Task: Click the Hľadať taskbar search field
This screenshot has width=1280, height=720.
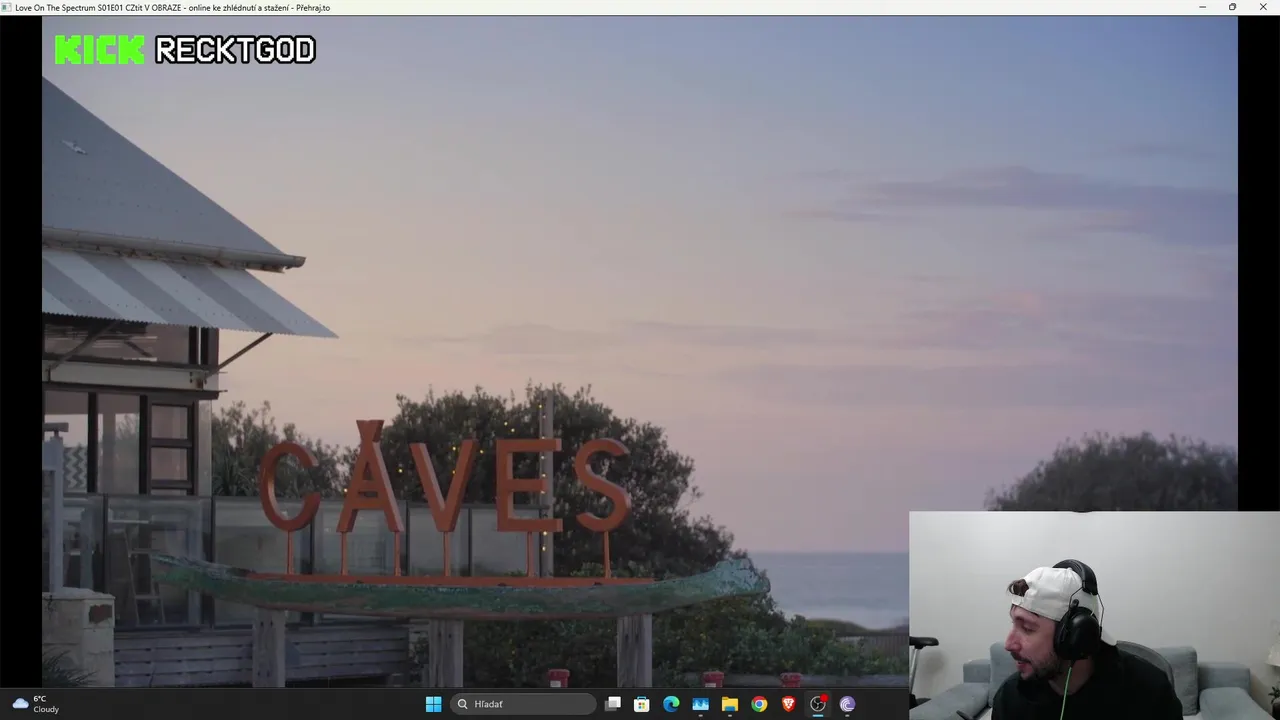Action: [523, 704]
